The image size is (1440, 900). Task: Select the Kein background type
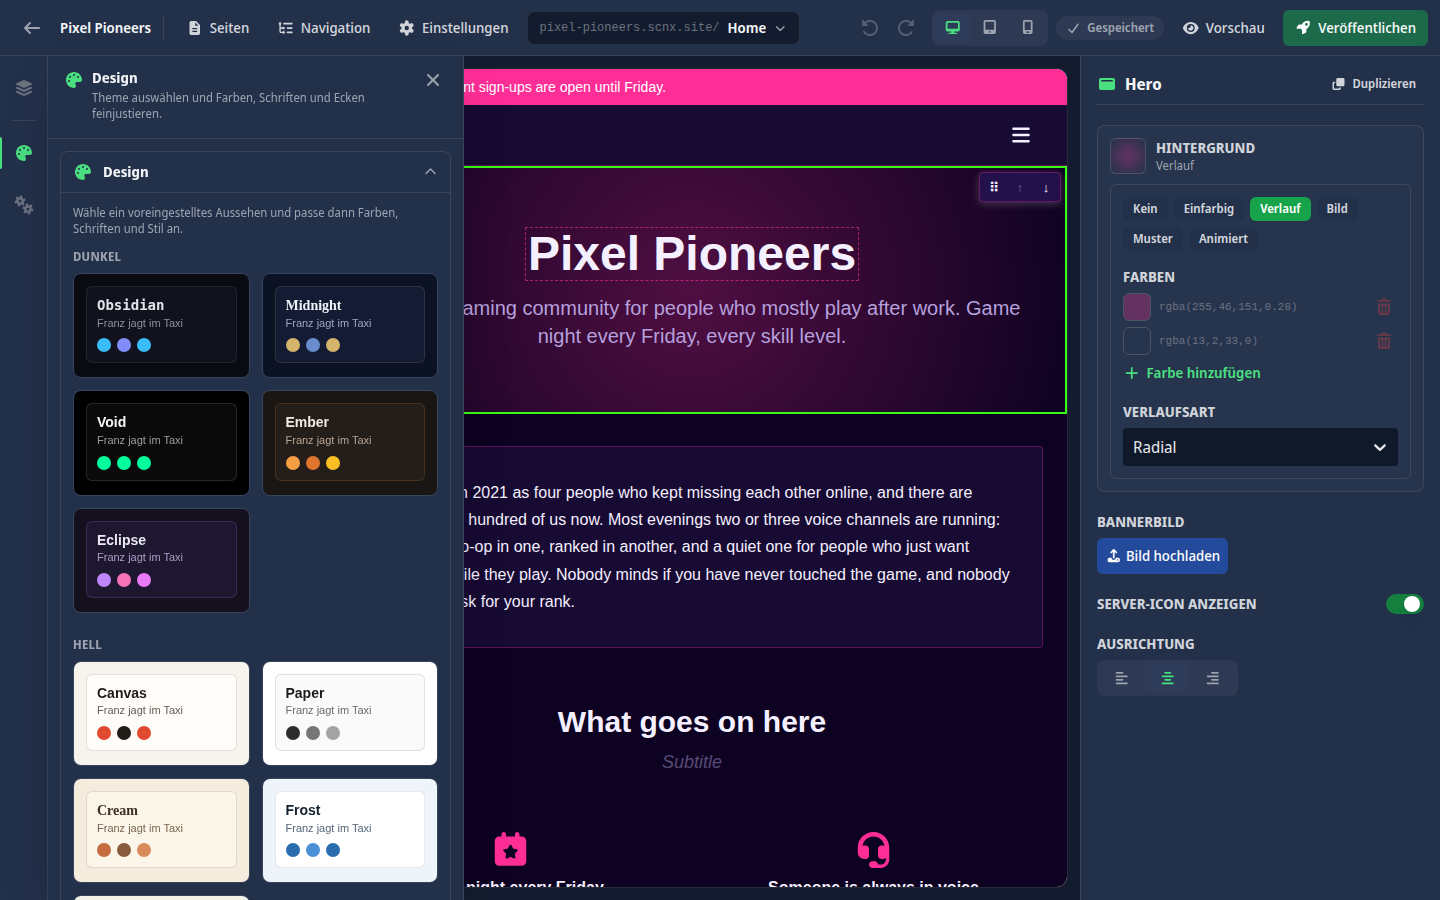[x=1145, y=209]
